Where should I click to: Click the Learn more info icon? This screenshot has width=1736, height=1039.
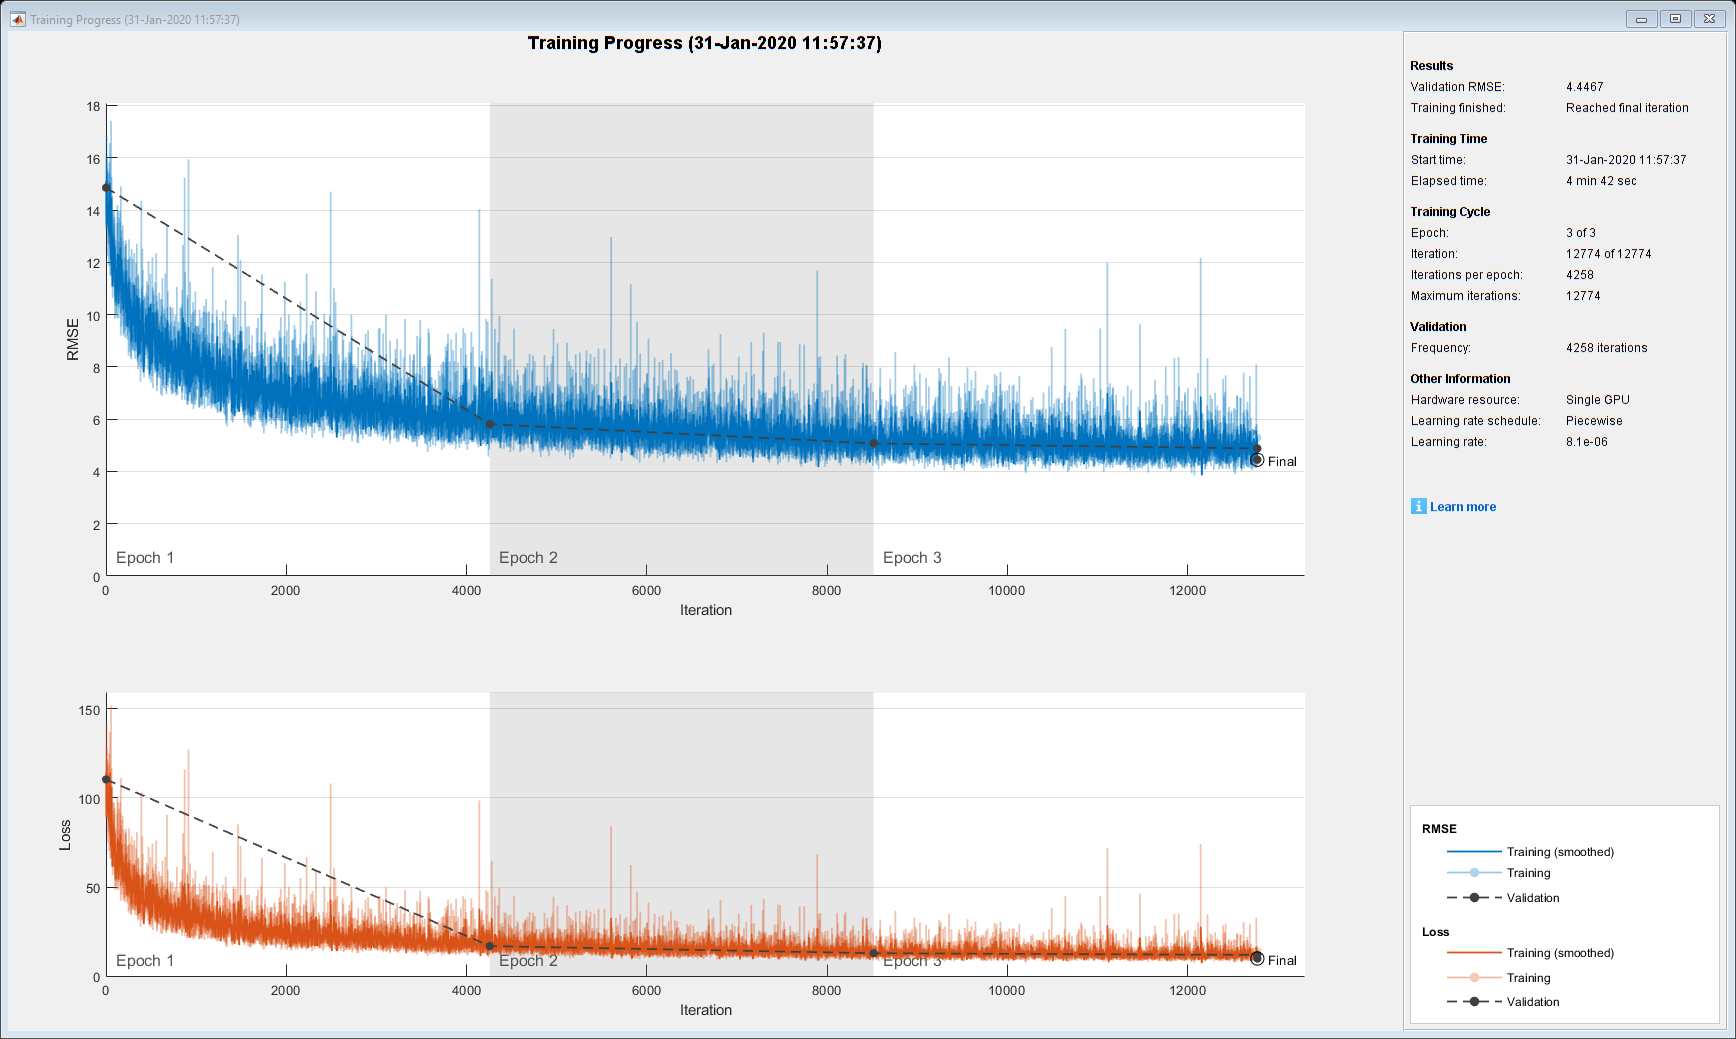1418,506
